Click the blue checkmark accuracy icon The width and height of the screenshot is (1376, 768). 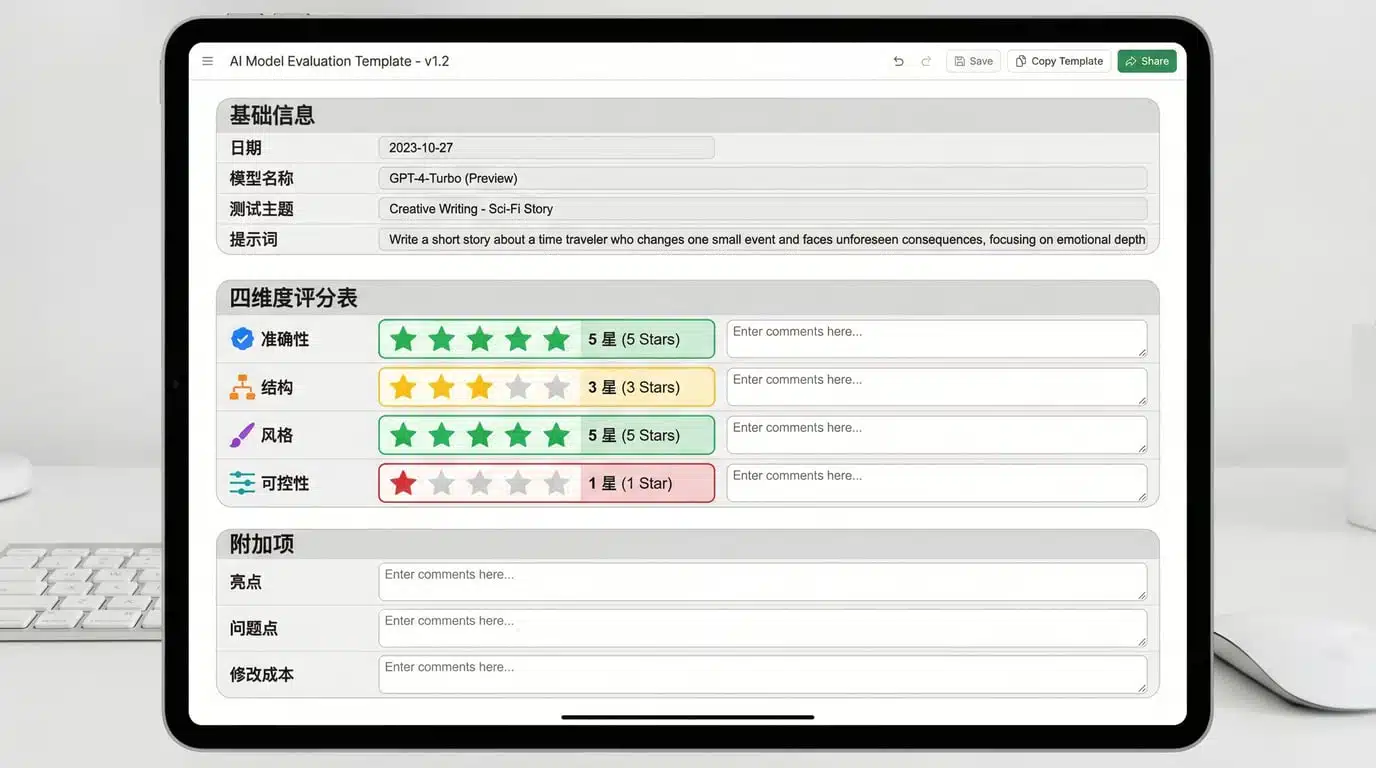coord(242,339)
